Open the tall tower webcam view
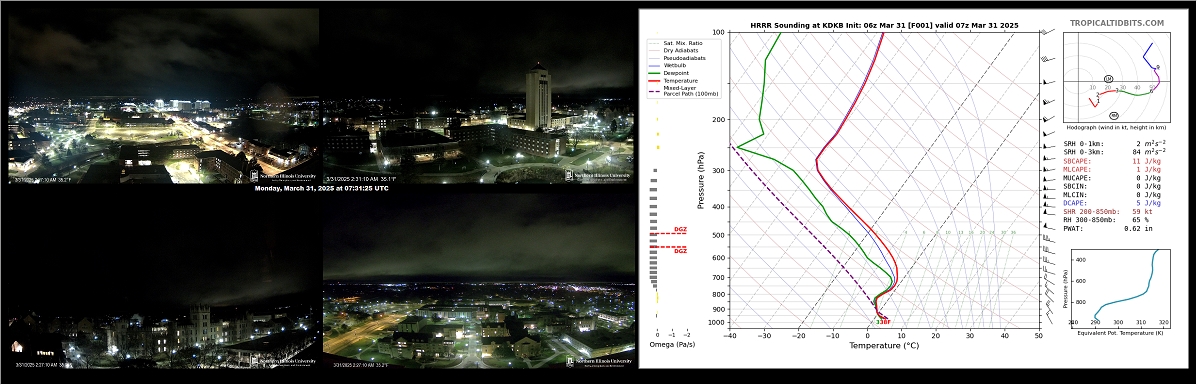This screenshot has height=385, width=1197. click(x=479, y=95)
